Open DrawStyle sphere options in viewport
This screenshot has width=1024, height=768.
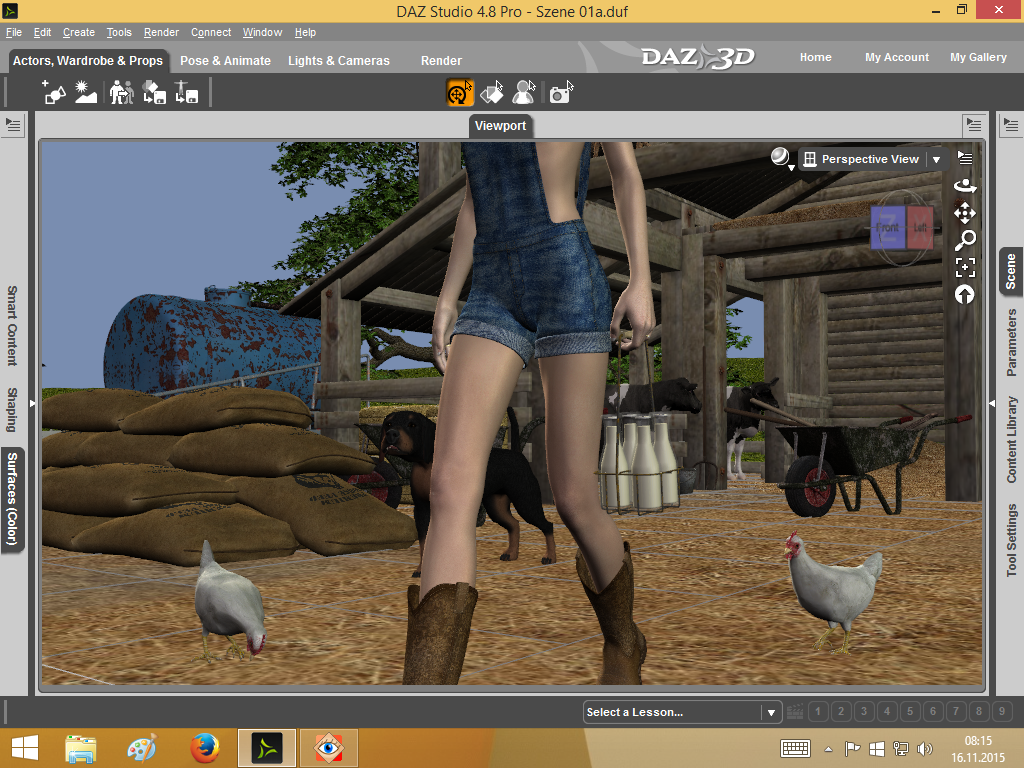[781, 159]
